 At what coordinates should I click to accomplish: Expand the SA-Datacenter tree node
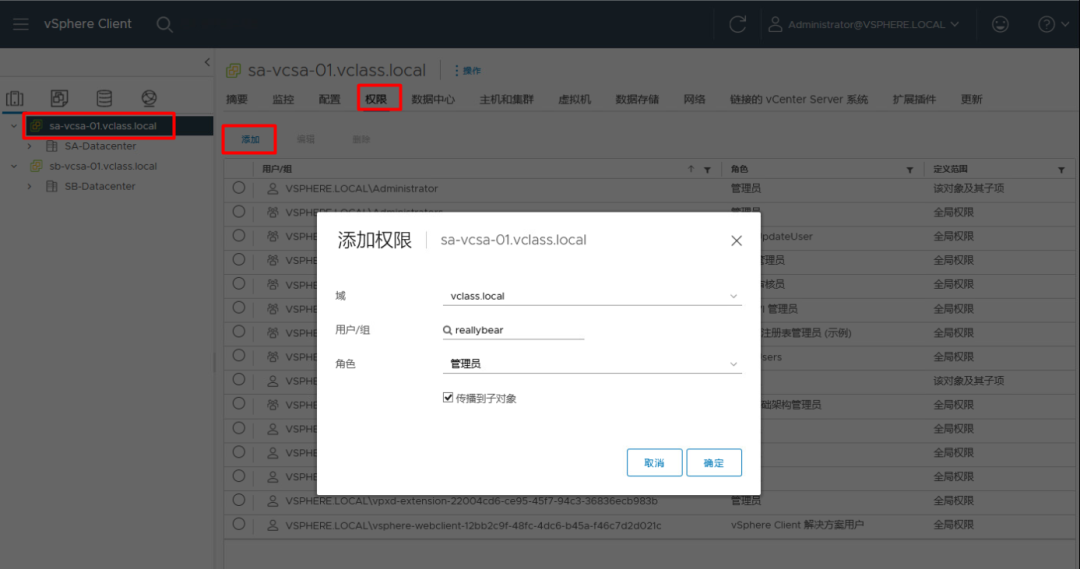coord(30,146)
